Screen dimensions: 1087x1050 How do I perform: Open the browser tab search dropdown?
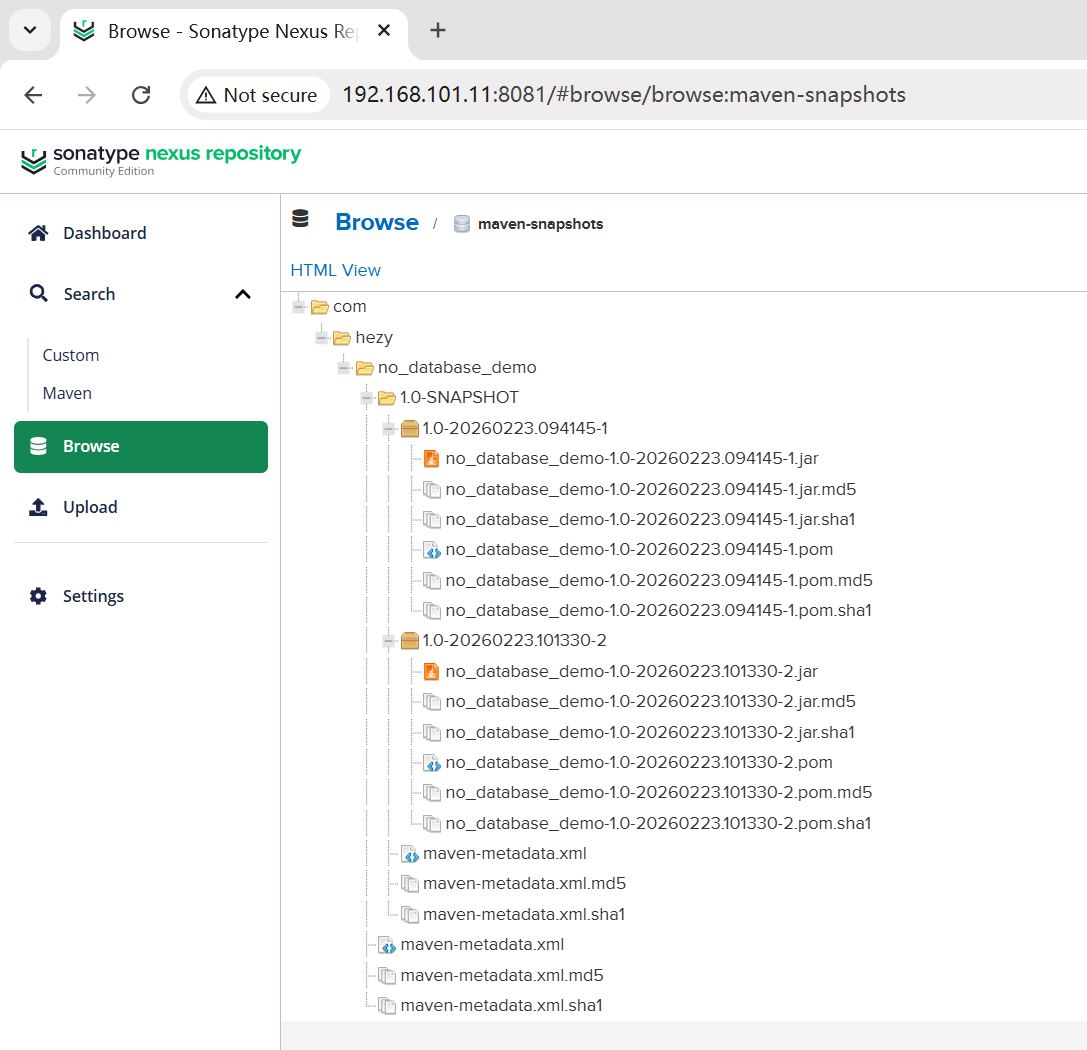coord(30,30)
